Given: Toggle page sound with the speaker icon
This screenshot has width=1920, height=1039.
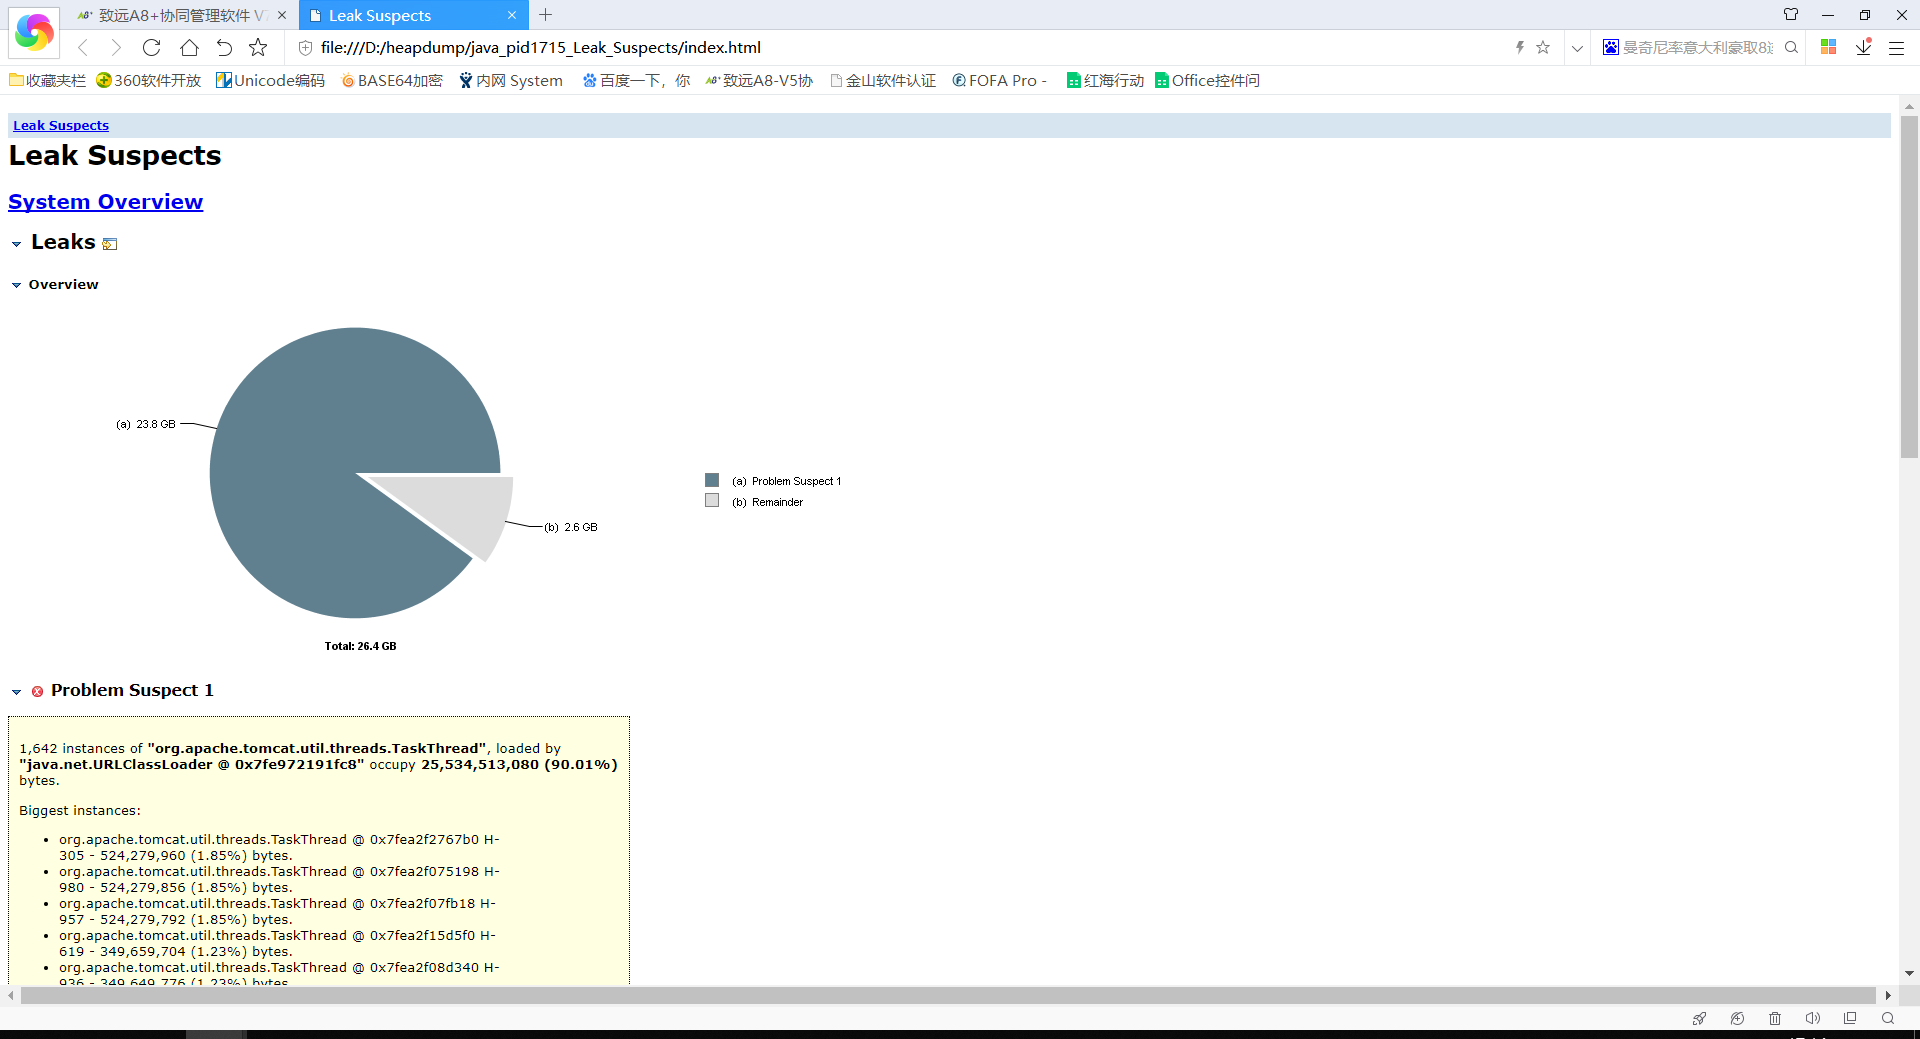Looking at the screenshot, I should point(1812,1018).
